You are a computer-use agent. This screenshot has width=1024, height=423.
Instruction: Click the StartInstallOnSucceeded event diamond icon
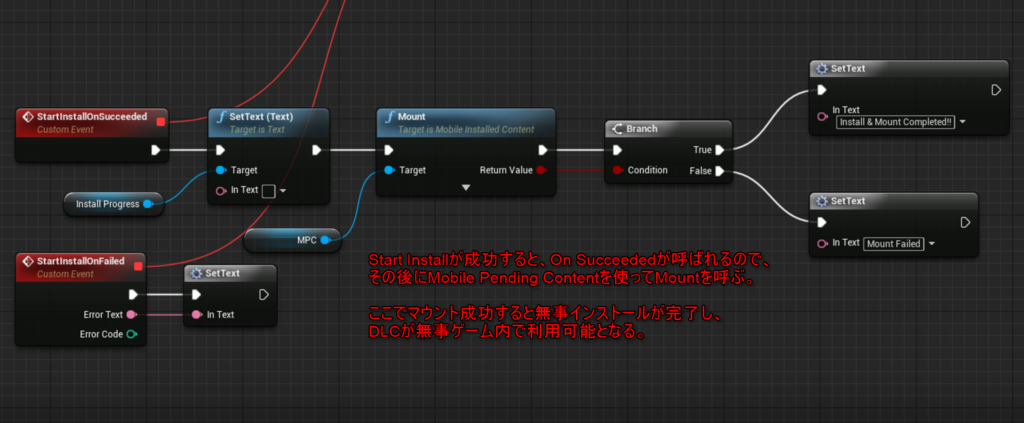[x=28, y=118]
